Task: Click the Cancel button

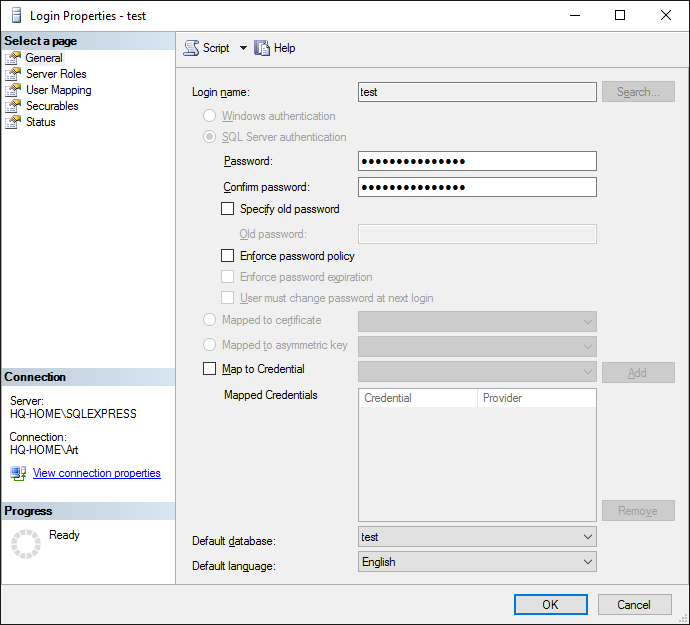Action: pos(634,604)
